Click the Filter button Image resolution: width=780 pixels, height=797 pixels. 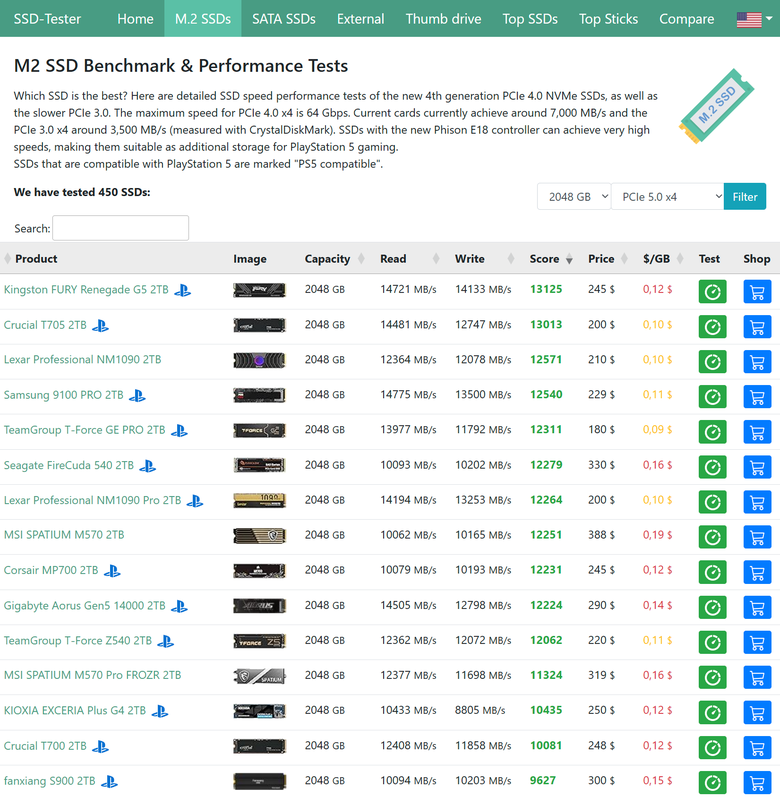point(744,197)
